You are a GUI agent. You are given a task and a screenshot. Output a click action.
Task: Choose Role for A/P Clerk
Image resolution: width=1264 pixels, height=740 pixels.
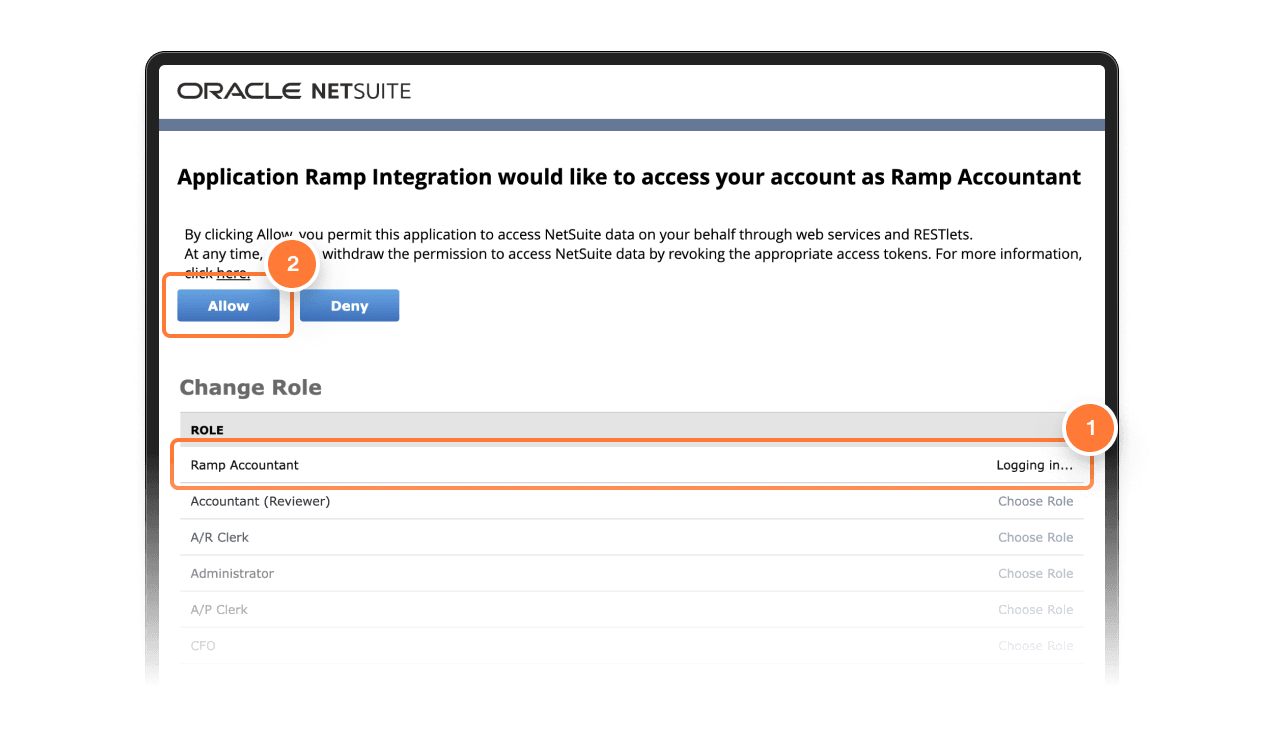coord(1035,609)
